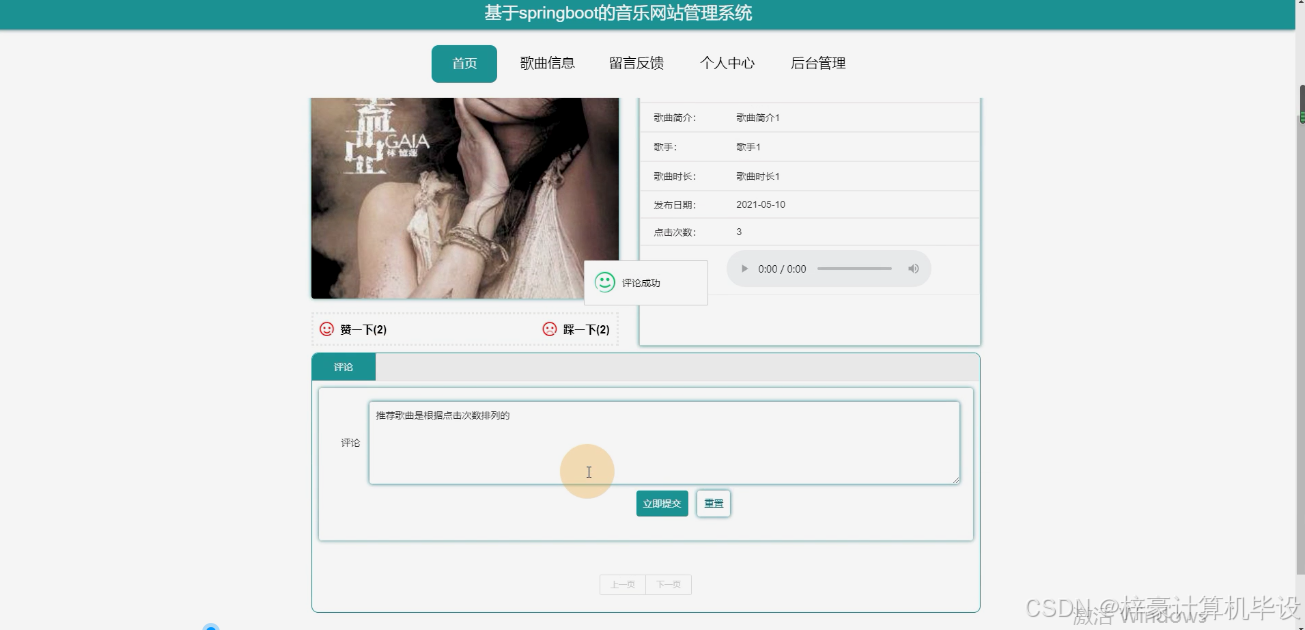Select the 评论 tab on the comment panel

[x=344, y=366]
